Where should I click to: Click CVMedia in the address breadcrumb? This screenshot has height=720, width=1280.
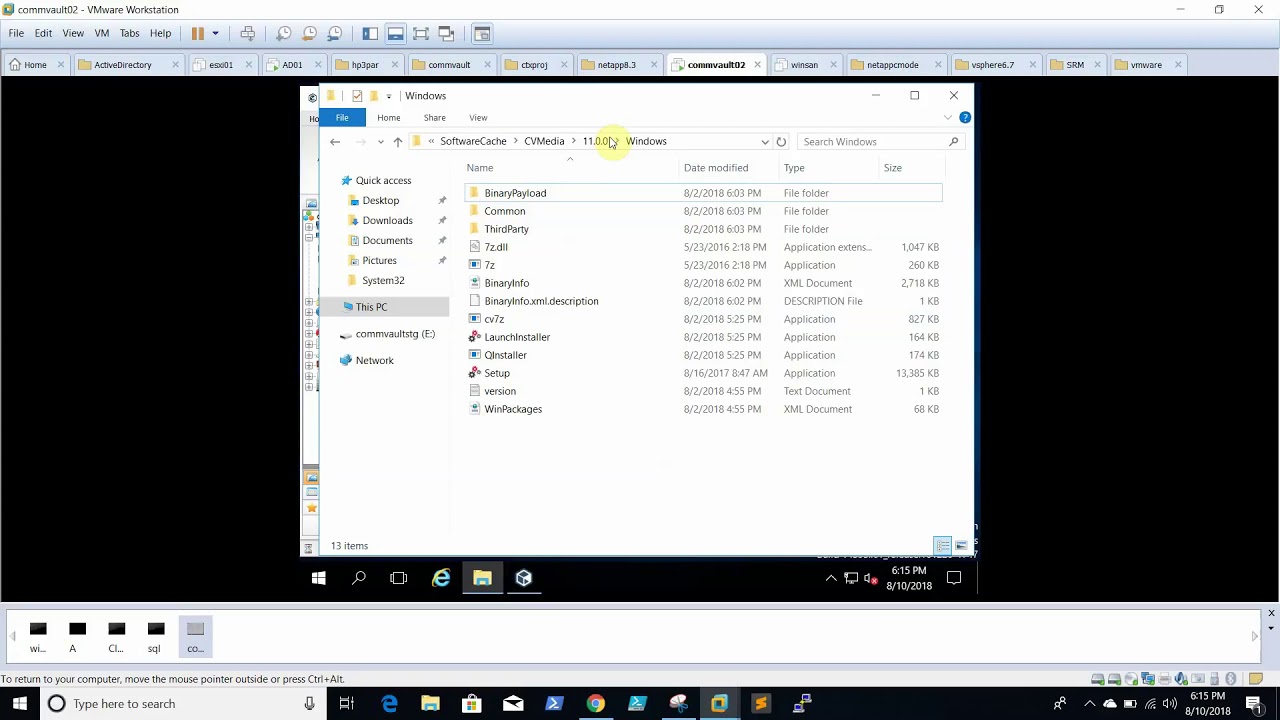tap(544, 141)
